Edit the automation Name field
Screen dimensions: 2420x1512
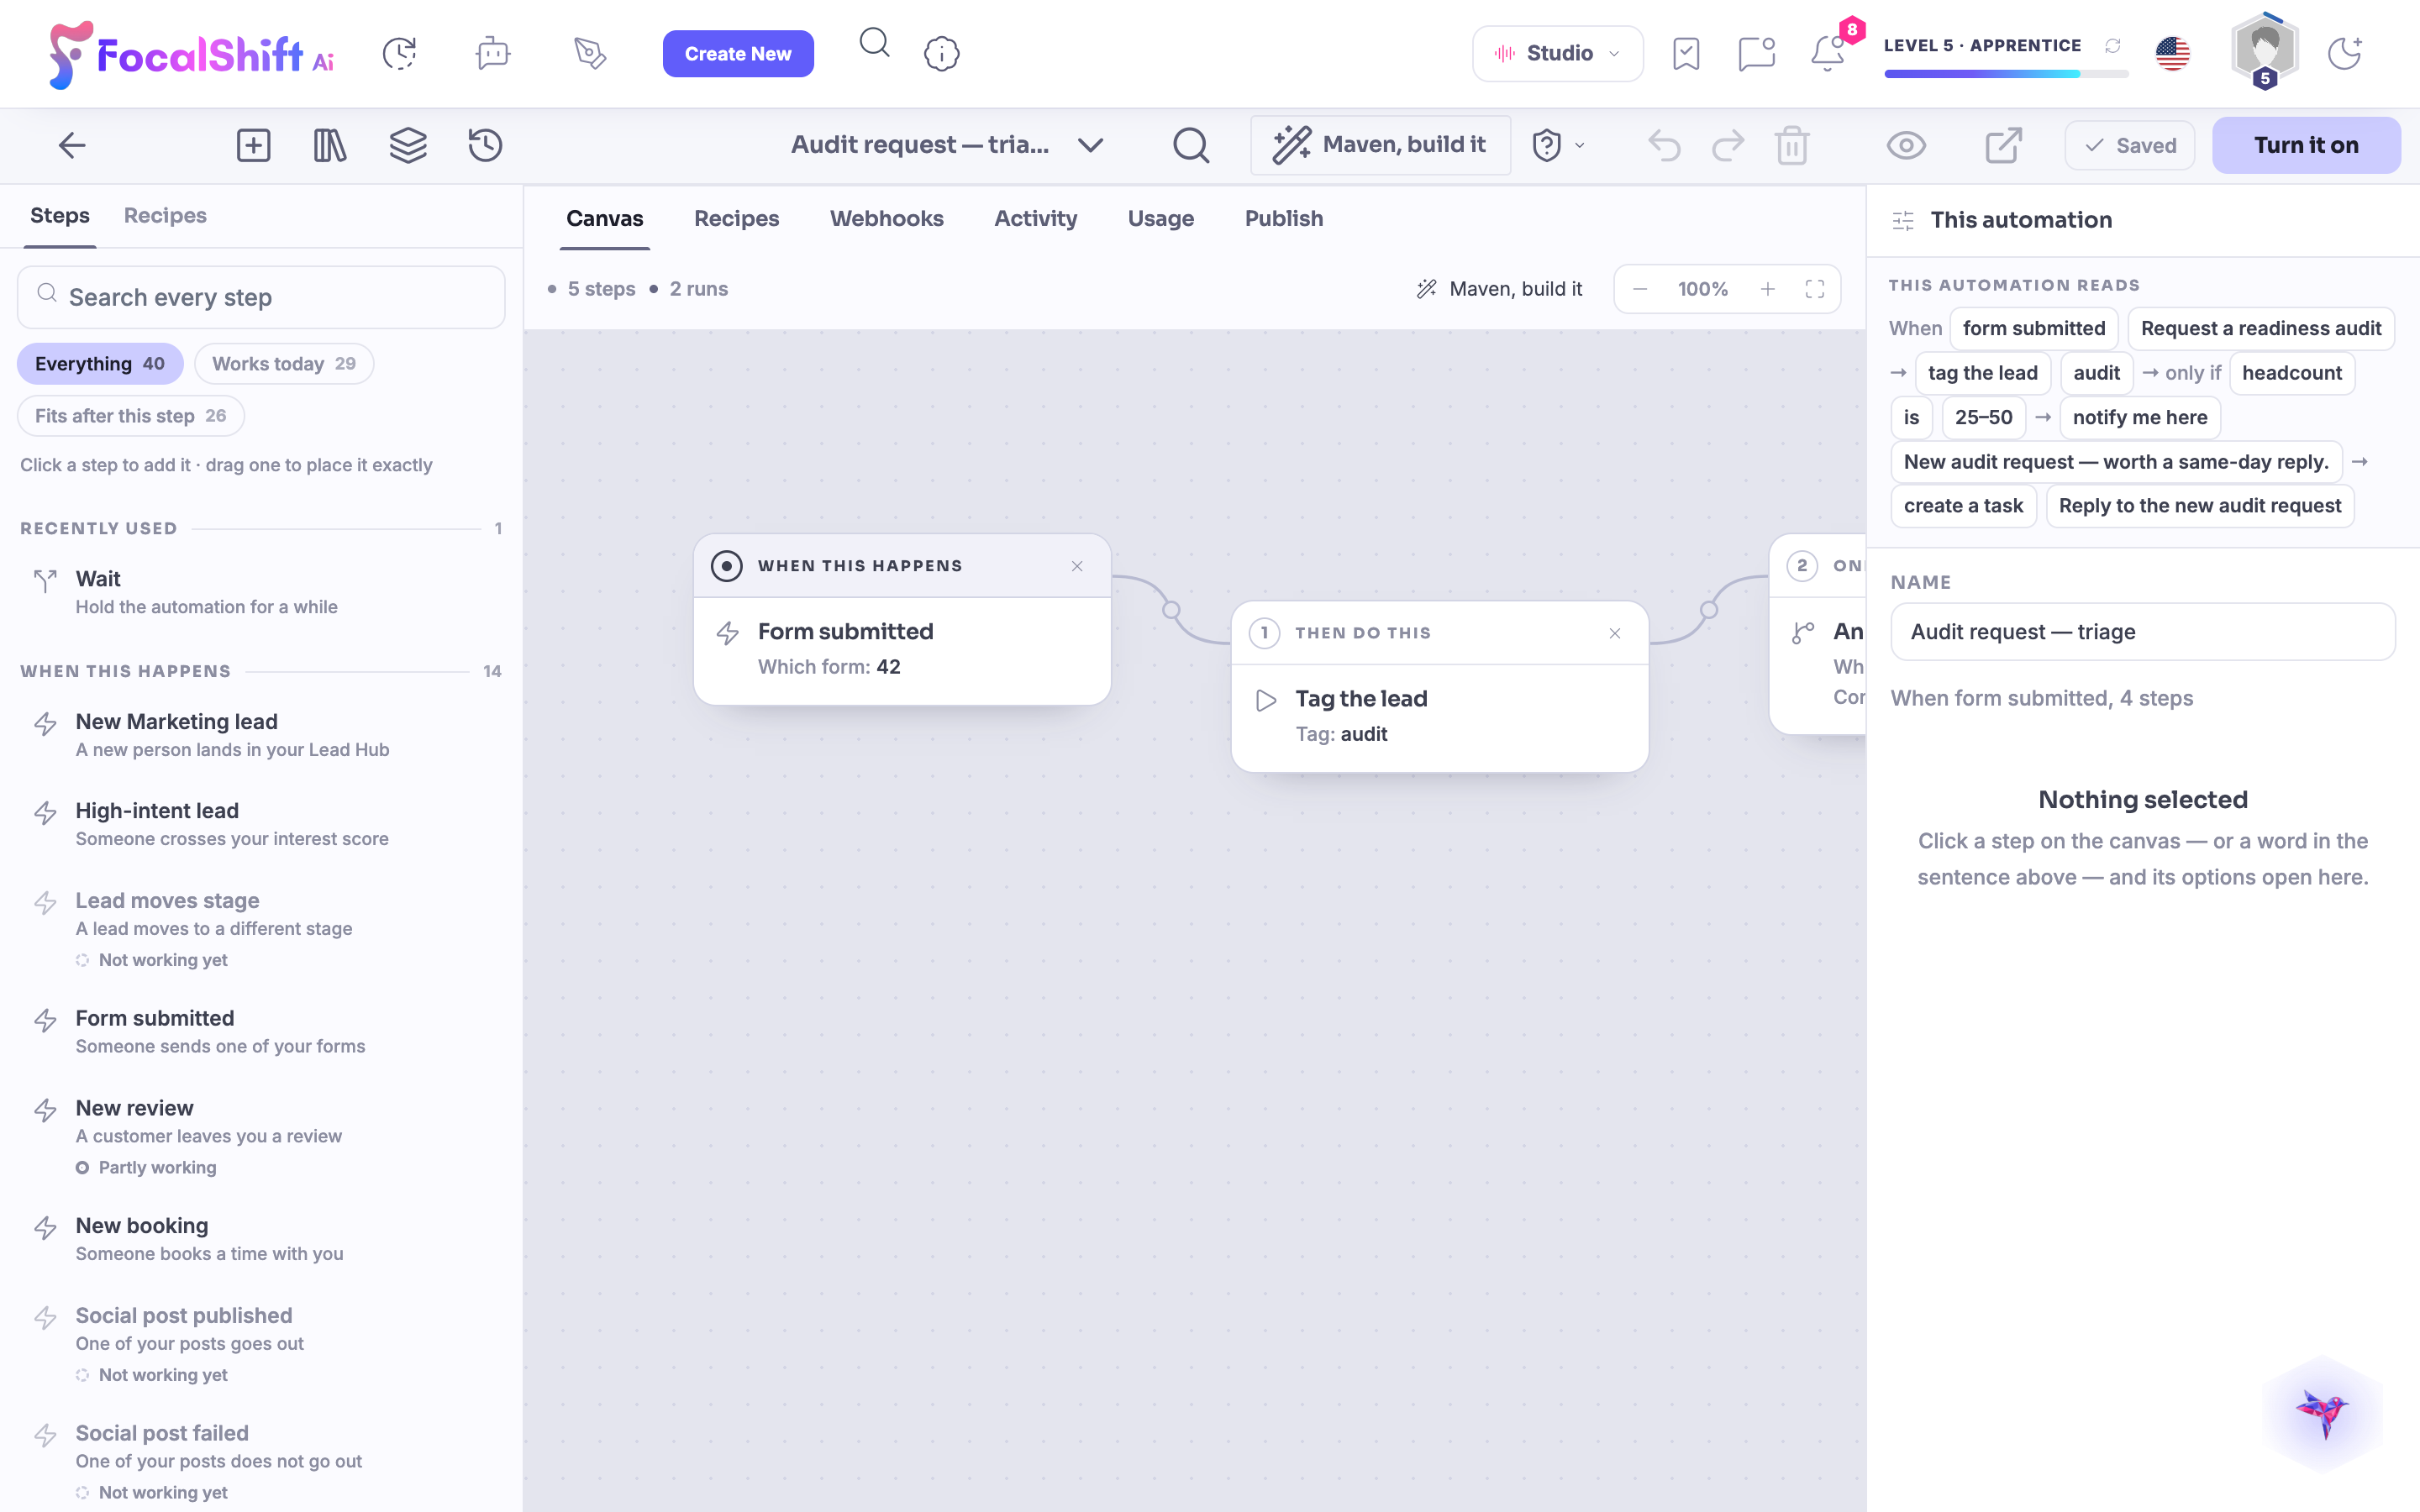[2142, 632]
